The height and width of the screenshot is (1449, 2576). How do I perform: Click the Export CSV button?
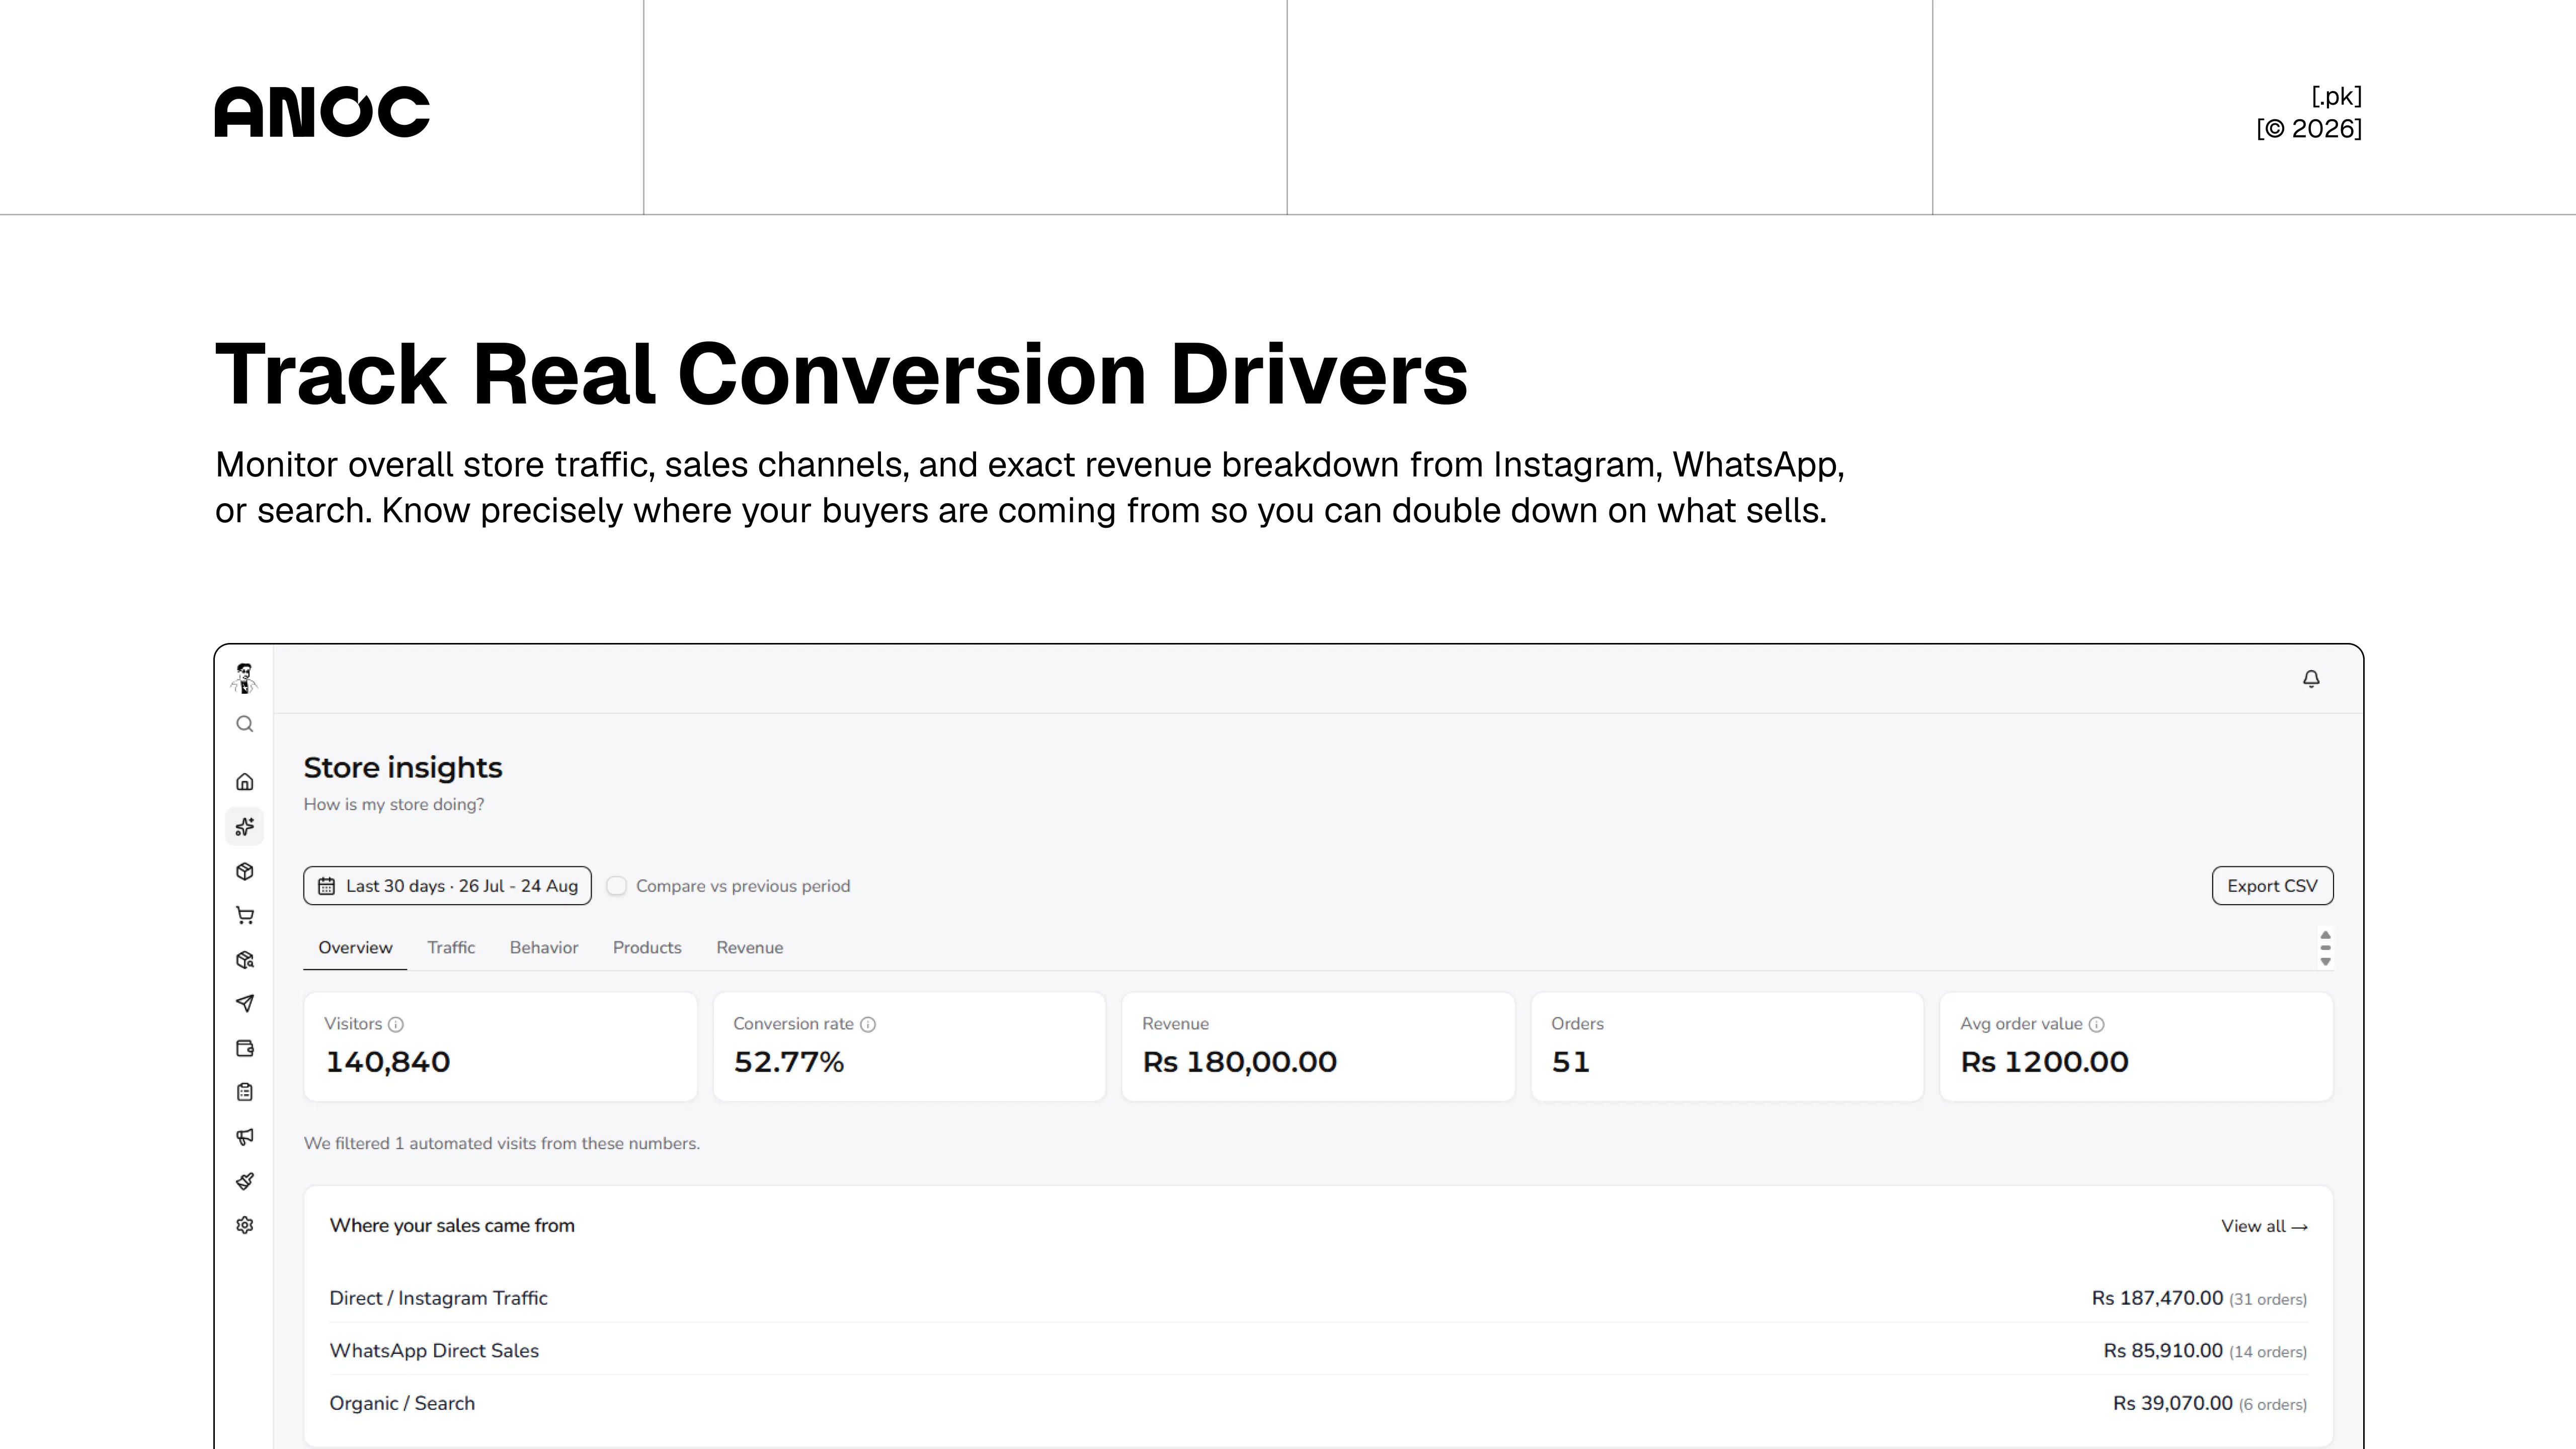[x=2272, y=886]
